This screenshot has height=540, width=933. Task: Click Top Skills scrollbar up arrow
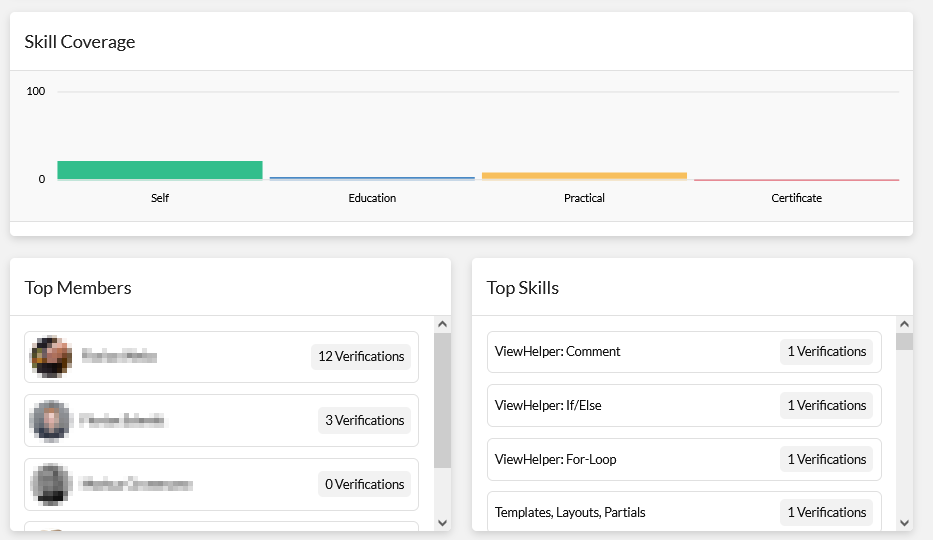(904, 324)
